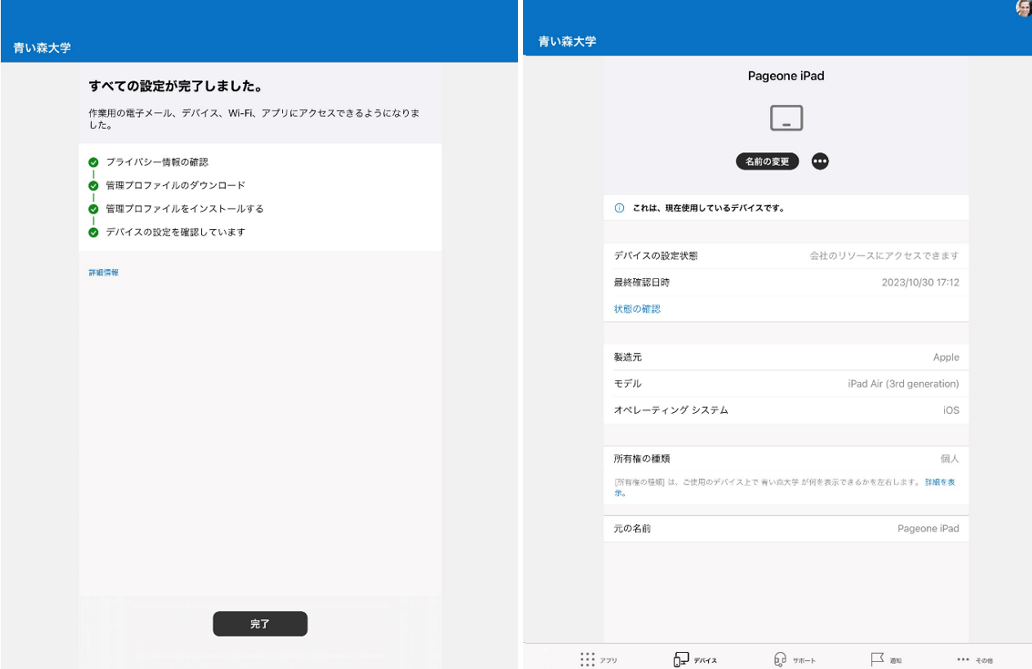The height and width of the screenshot is (669, 1032).
Task: Click the tablet device icon
Action: coord(786,118)
